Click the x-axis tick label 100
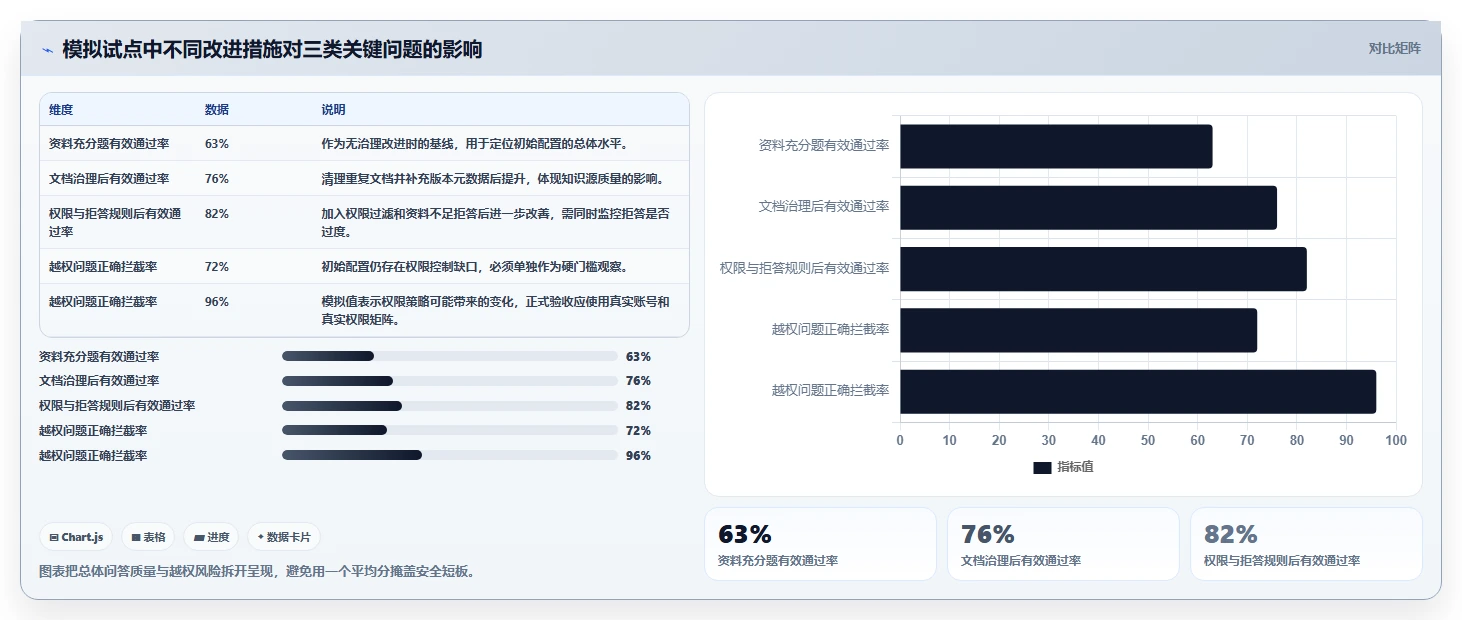The width and height of the screenshot is (1462, 620). click(1396, 441)
